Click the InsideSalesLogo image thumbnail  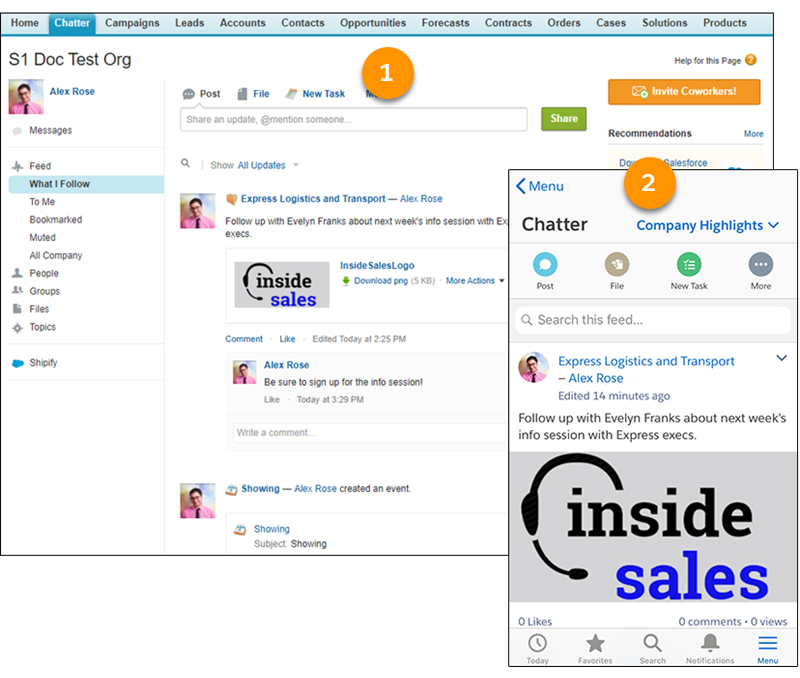pos(282,285)
